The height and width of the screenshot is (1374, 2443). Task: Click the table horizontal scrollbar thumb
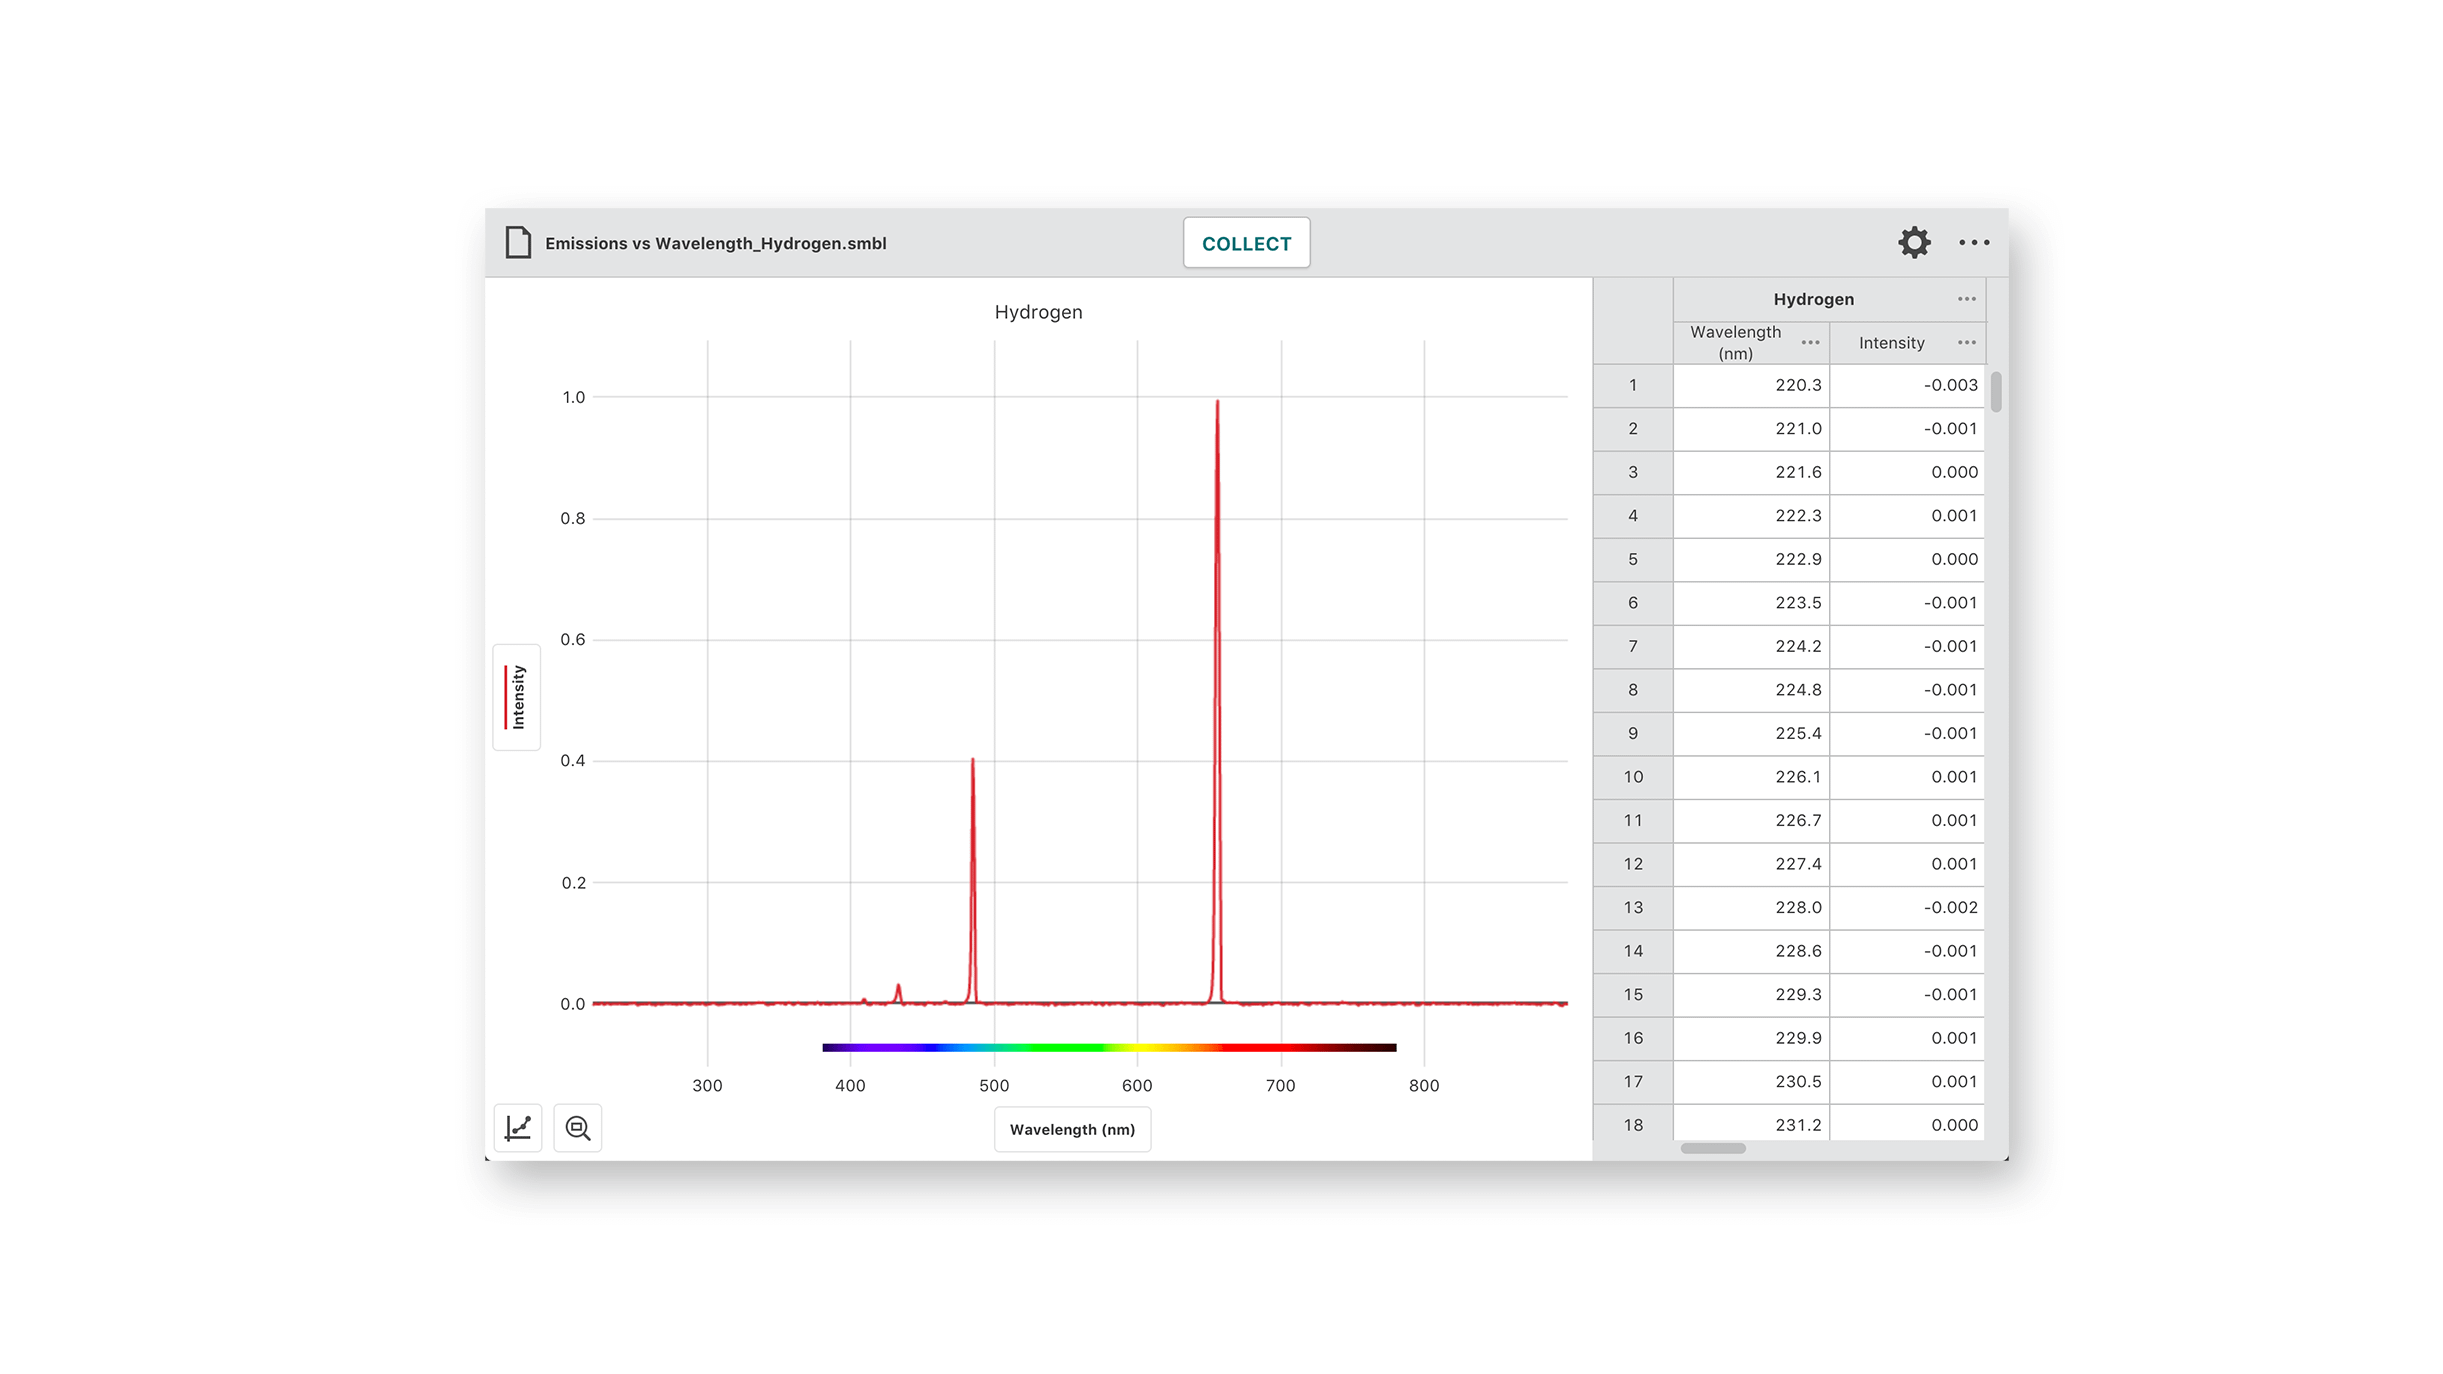pos(1712,1148)
